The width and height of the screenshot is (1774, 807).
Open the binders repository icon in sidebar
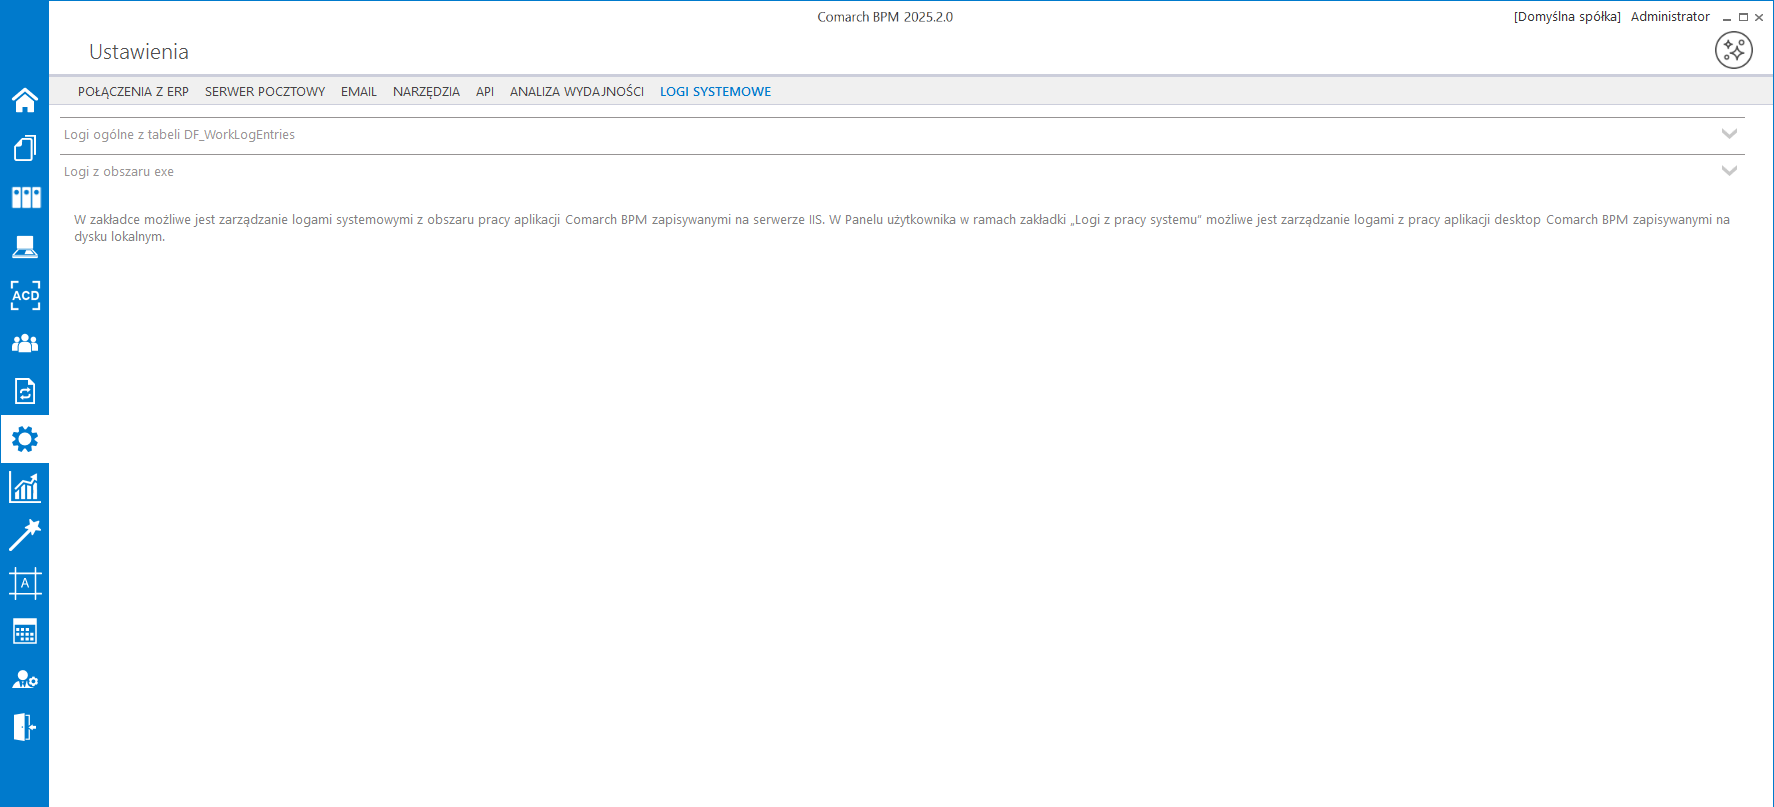(25, 197)
